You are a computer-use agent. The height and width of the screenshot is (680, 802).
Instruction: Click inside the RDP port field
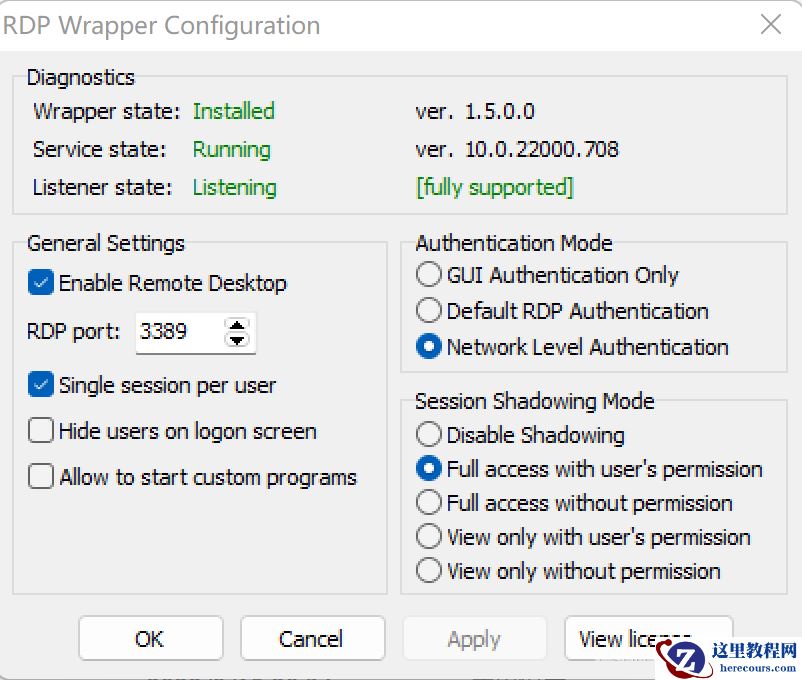[185, 332]
